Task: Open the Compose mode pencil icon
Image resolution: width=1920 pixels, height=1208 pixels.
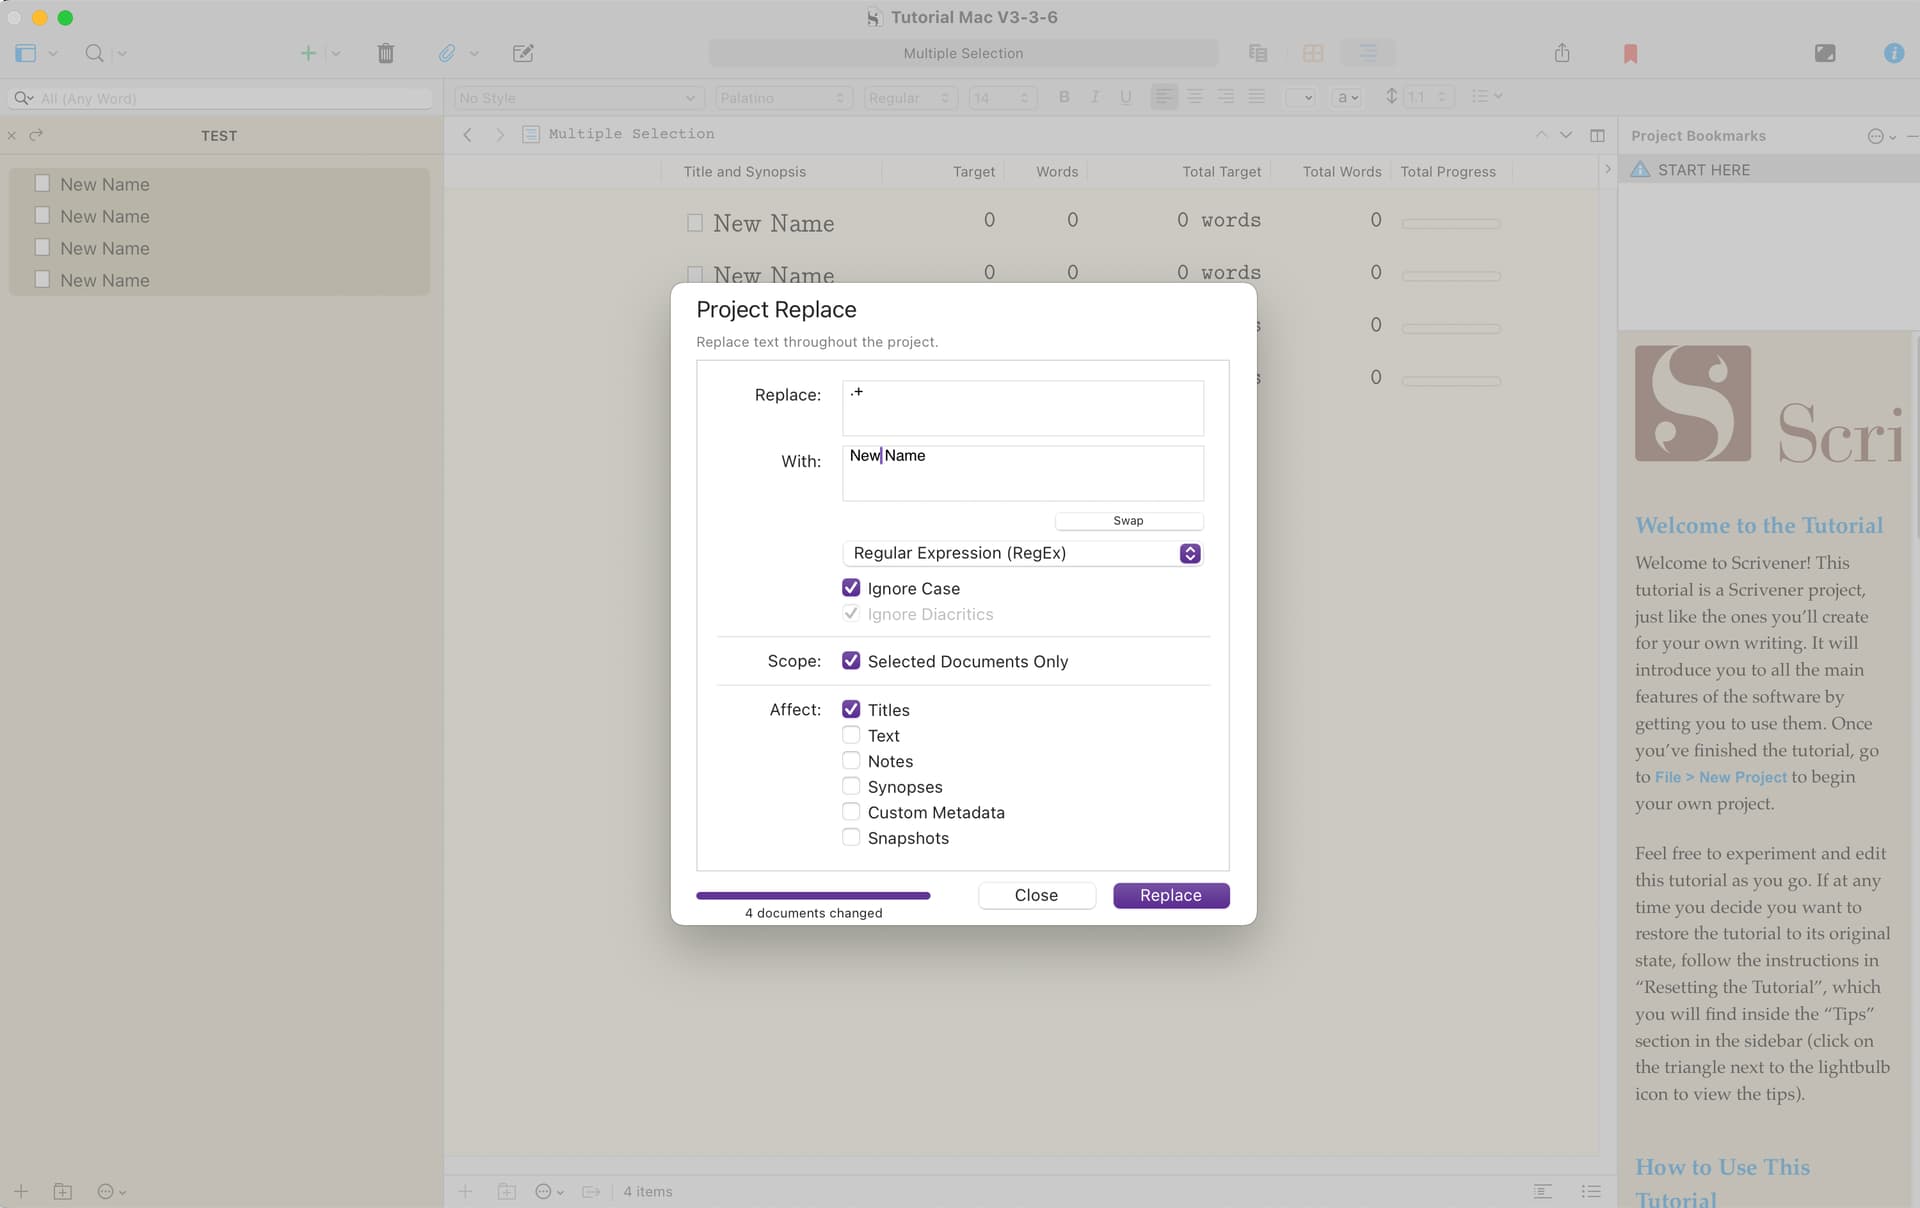Action: click(523, 53)
